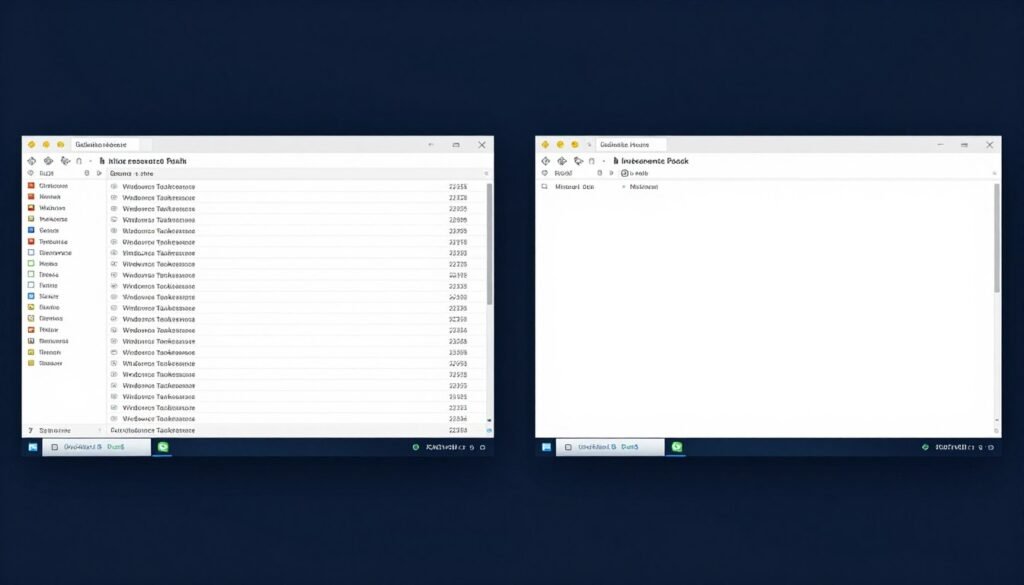Click the red resource type icon atop the sidebar
This screenshot has width=1024, height=585.
click(x=31, y=186)
